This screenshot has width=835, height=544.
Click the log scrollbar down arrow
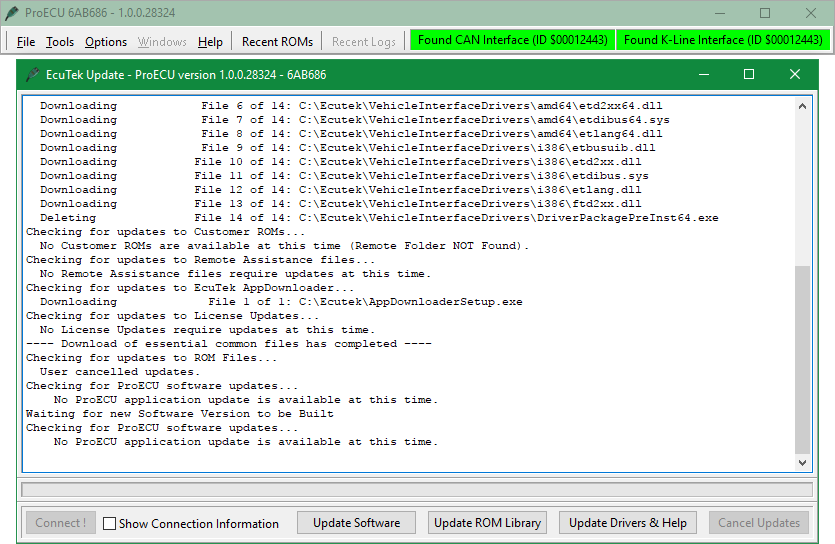pyautogui.click(x=803, y=463)
